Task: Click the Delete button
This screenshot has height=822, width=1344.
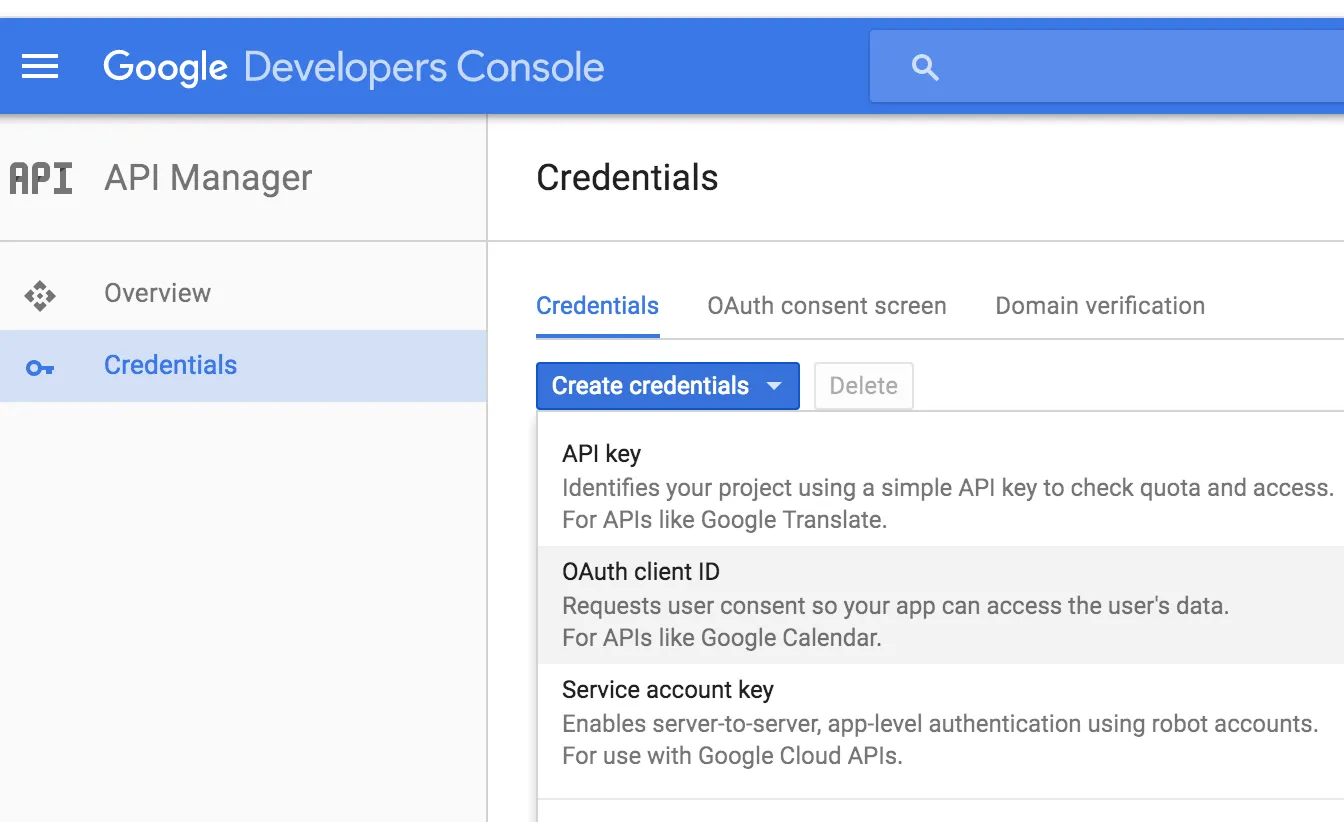Action: coord(863,386)
